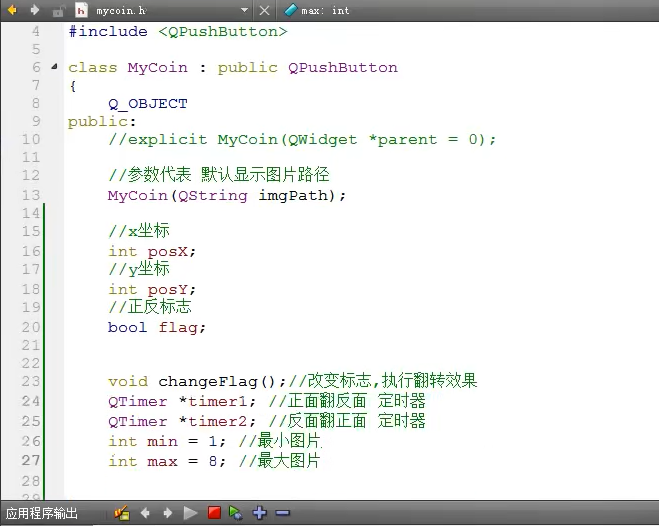Click the *timer1 pointer declaration
Screen dimensions: 659x526
click(x=213, y=402)
